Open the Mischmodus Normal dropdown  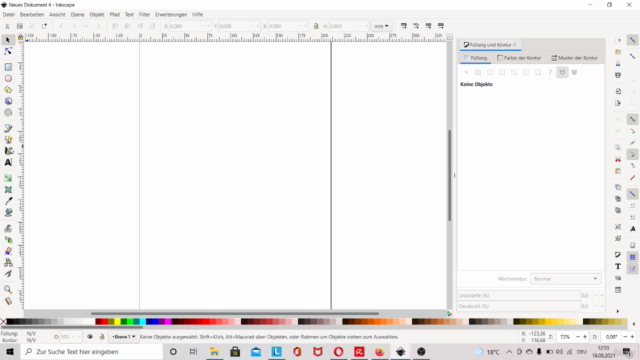click(x=566, y=279)
